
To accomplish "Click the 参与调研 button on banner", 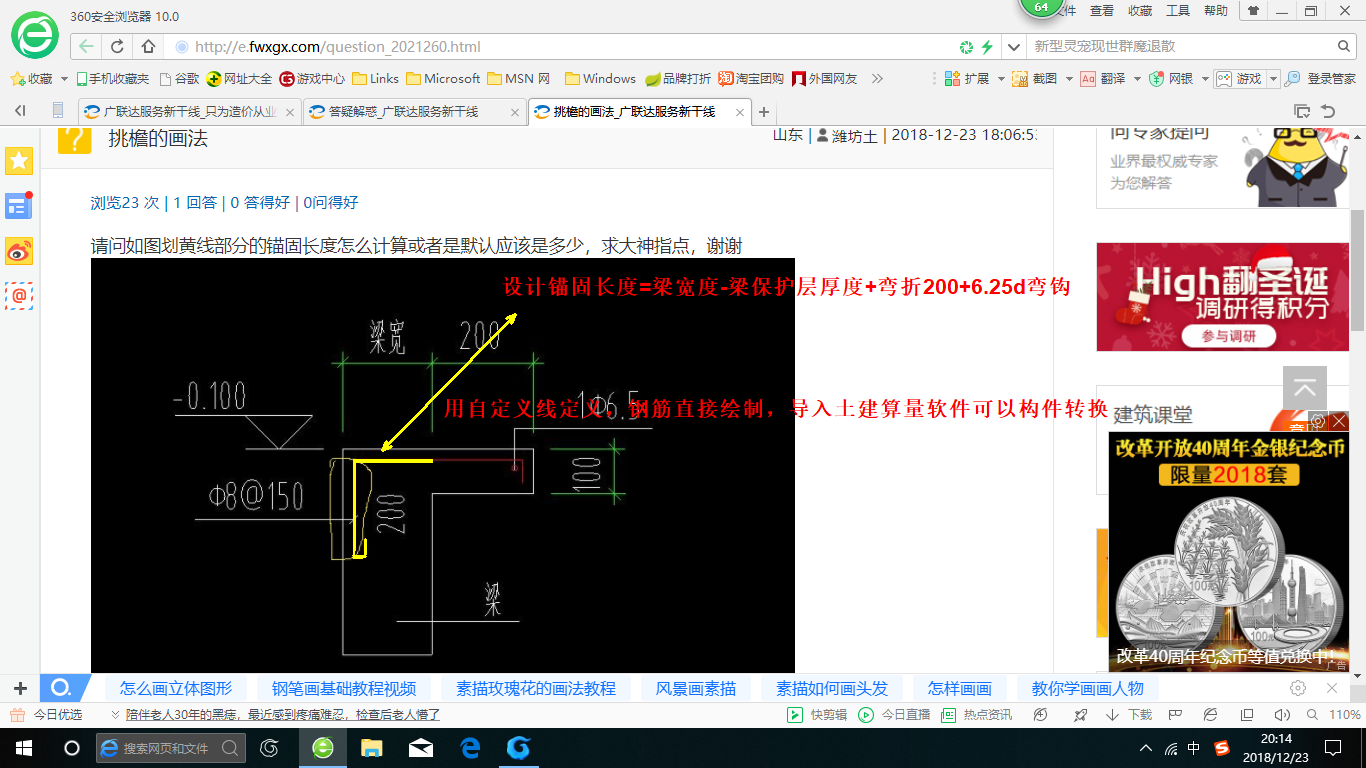I will 1229,336.
